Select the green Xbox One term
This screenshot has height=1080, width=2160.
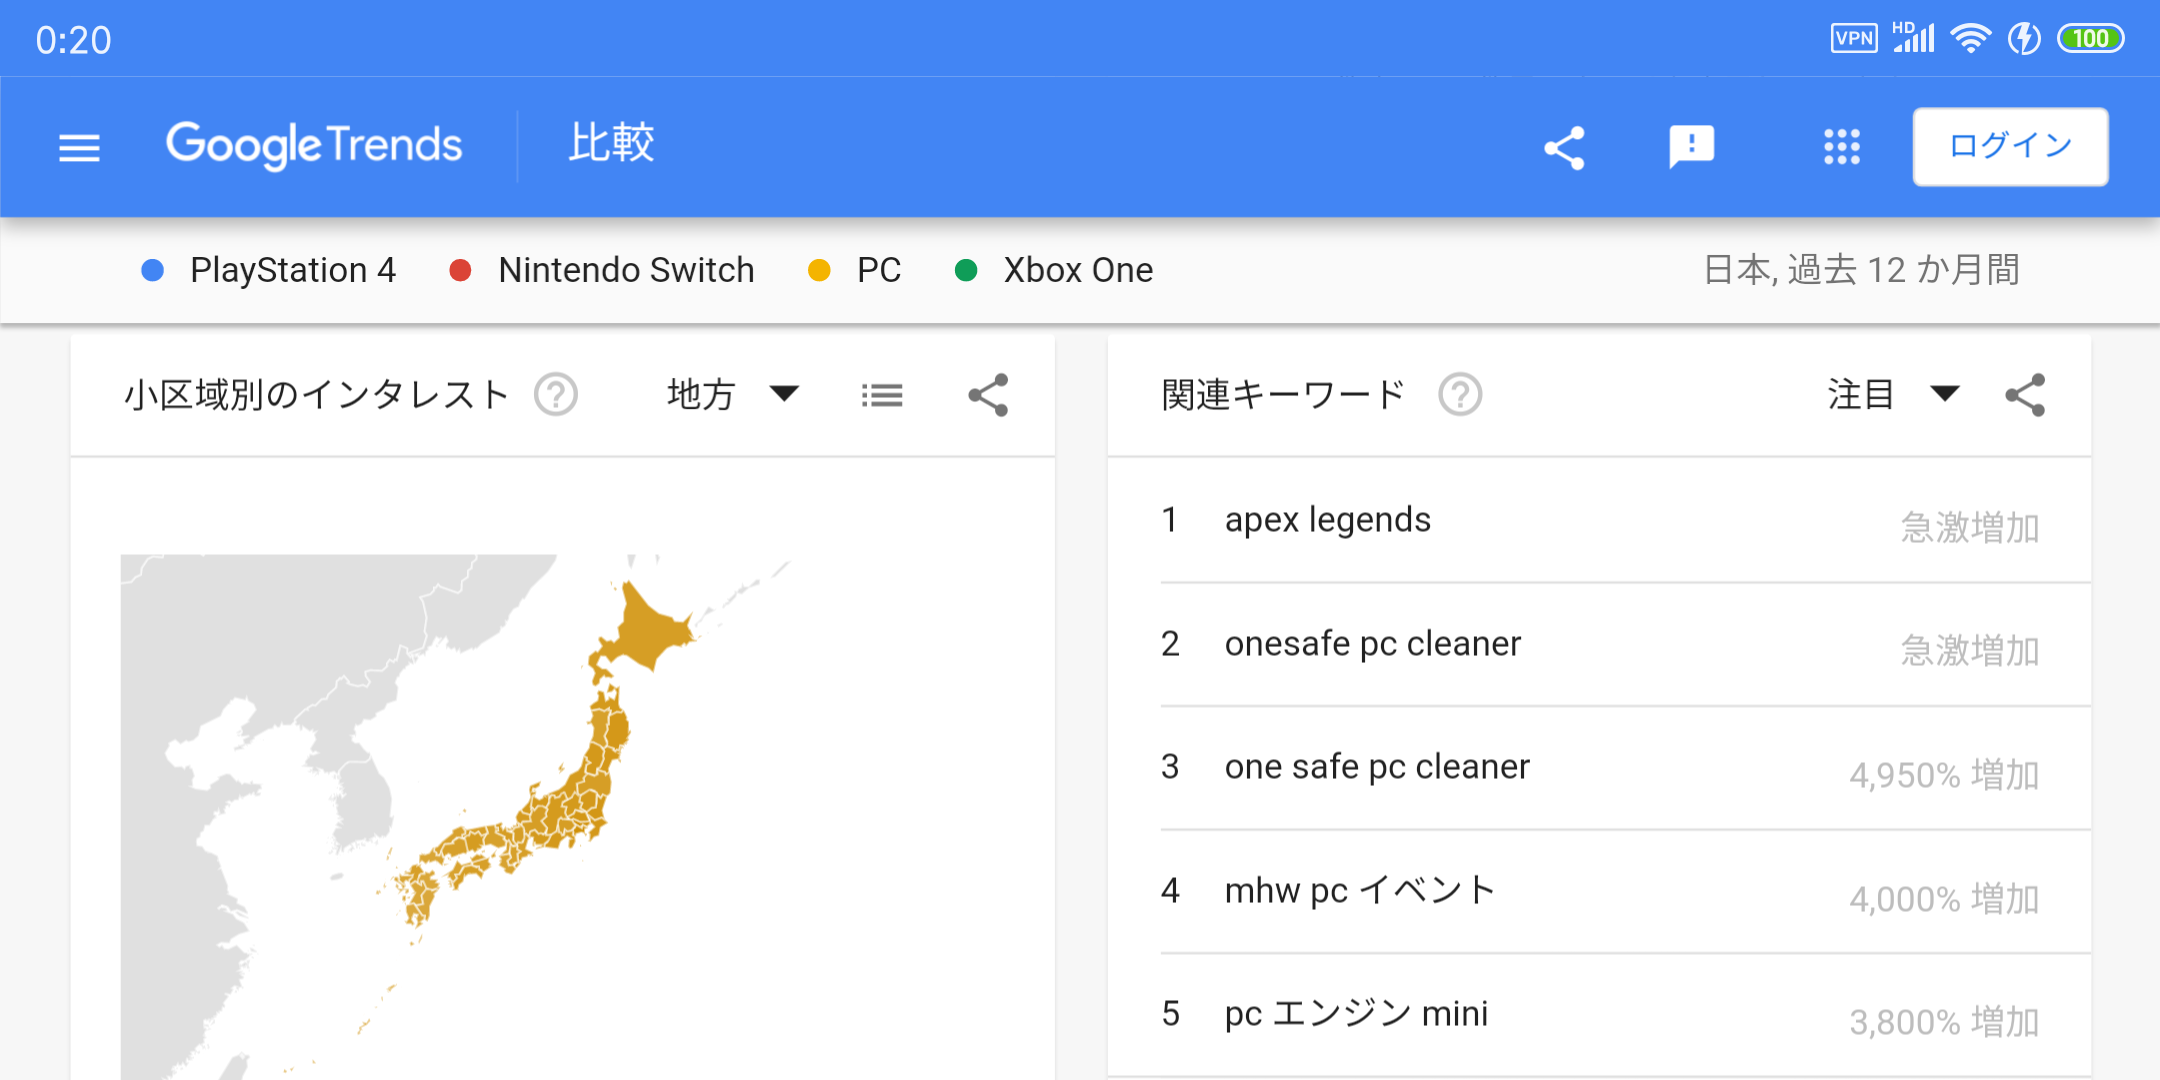(x=1077, y=270)
